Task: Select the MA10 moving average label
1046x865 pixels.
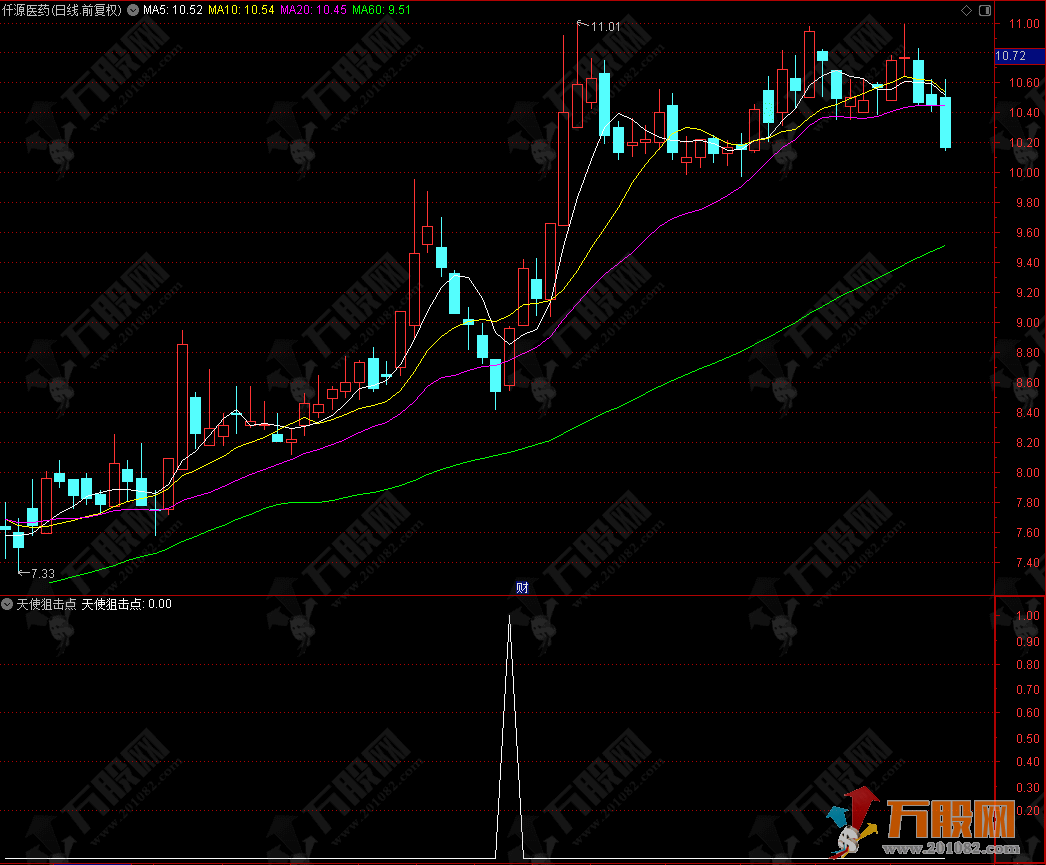Action: point(241,10)
